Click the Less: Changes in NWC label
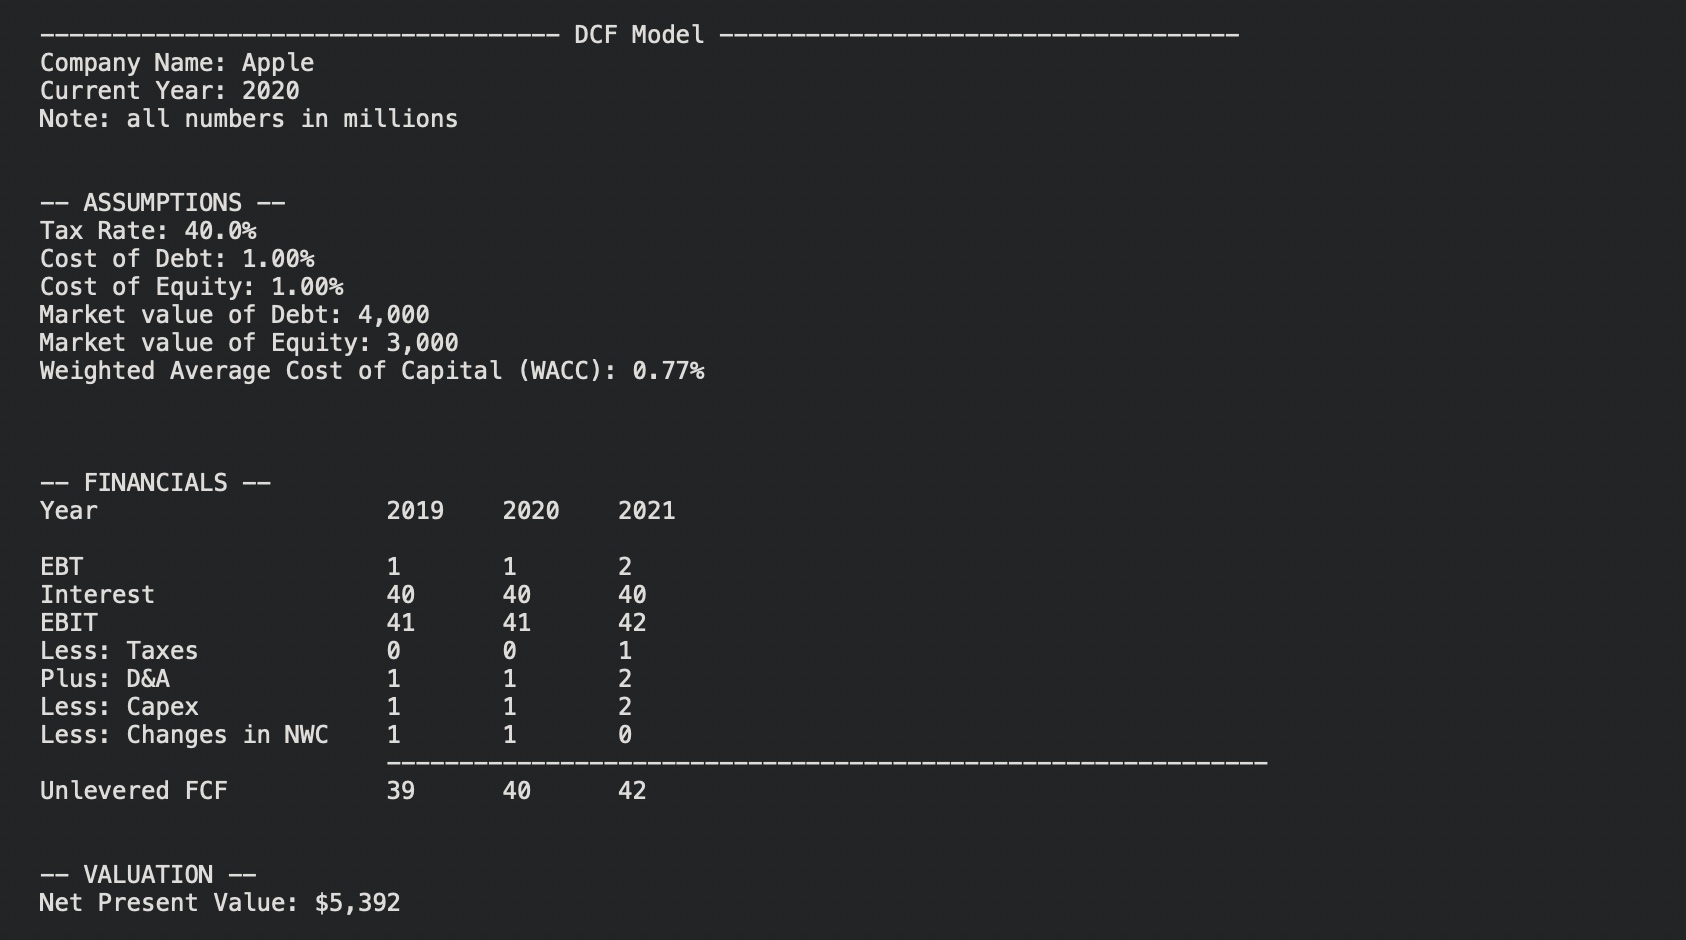Image resolution: width=1686 pixels, height=940 pixels. [184, 735]
